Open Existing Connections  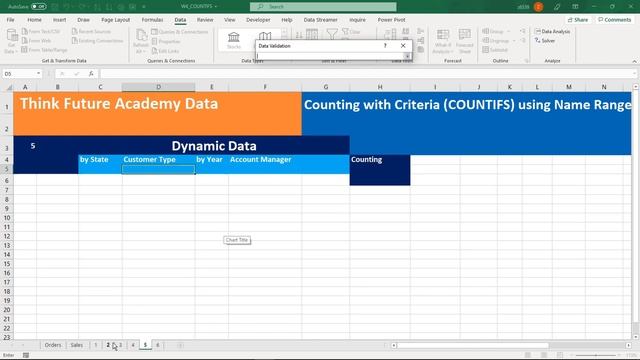point(97,40)
